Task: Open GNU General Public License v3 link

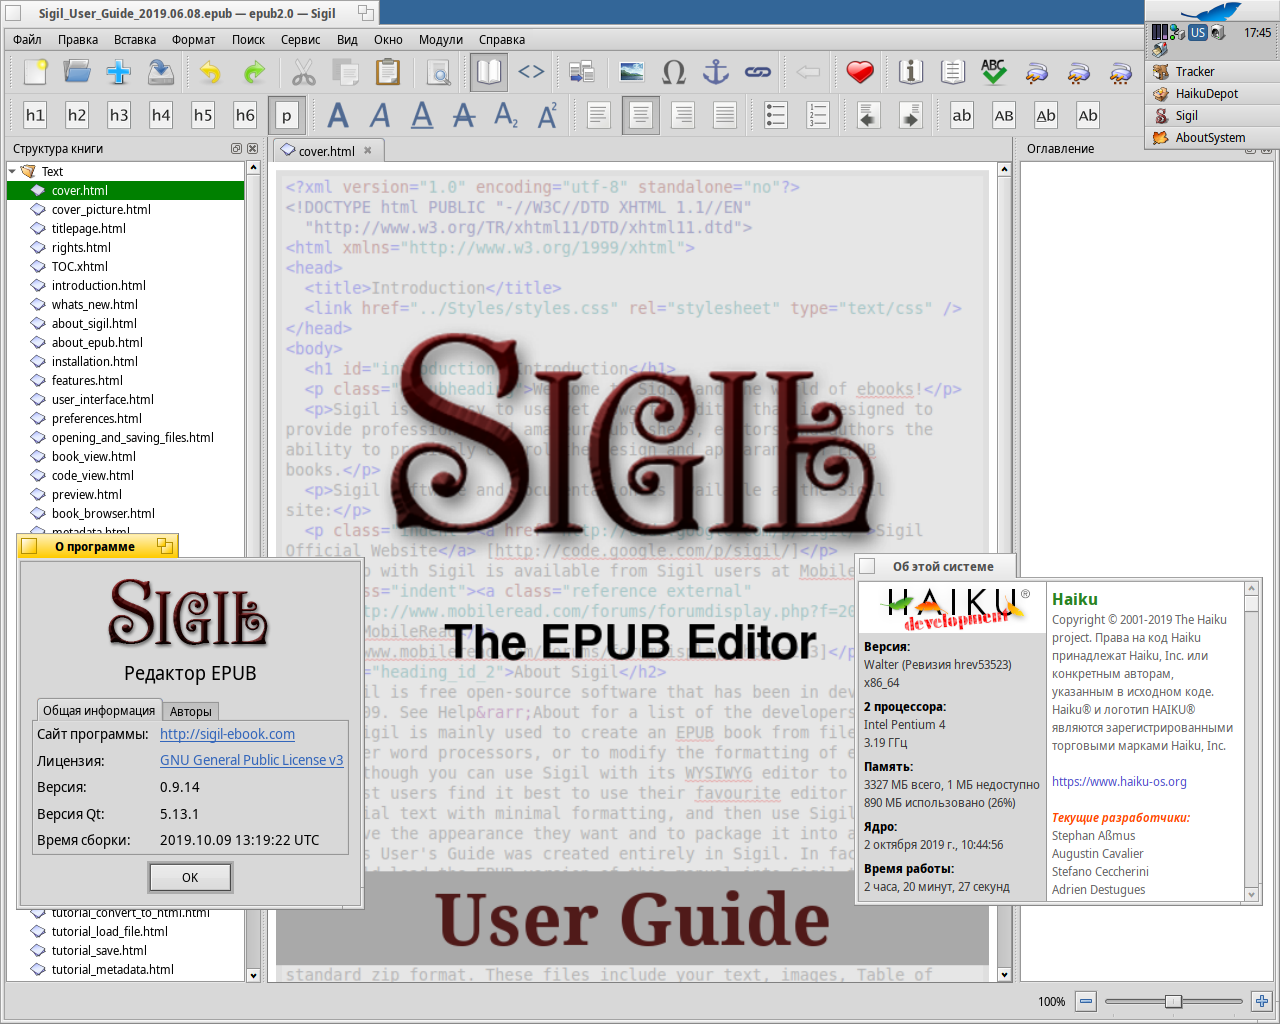Action: coord(251,760)
